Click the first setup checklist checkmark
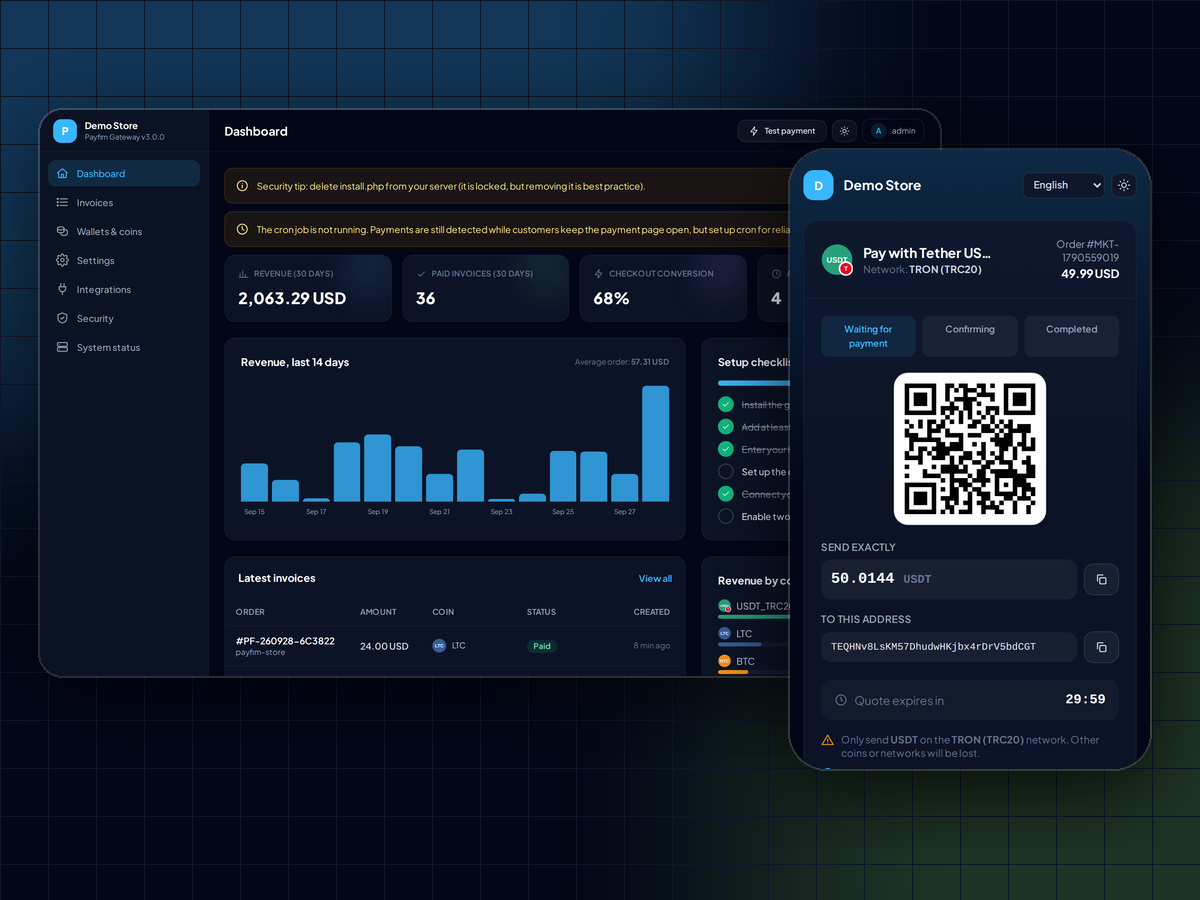 tap(726, 404)
